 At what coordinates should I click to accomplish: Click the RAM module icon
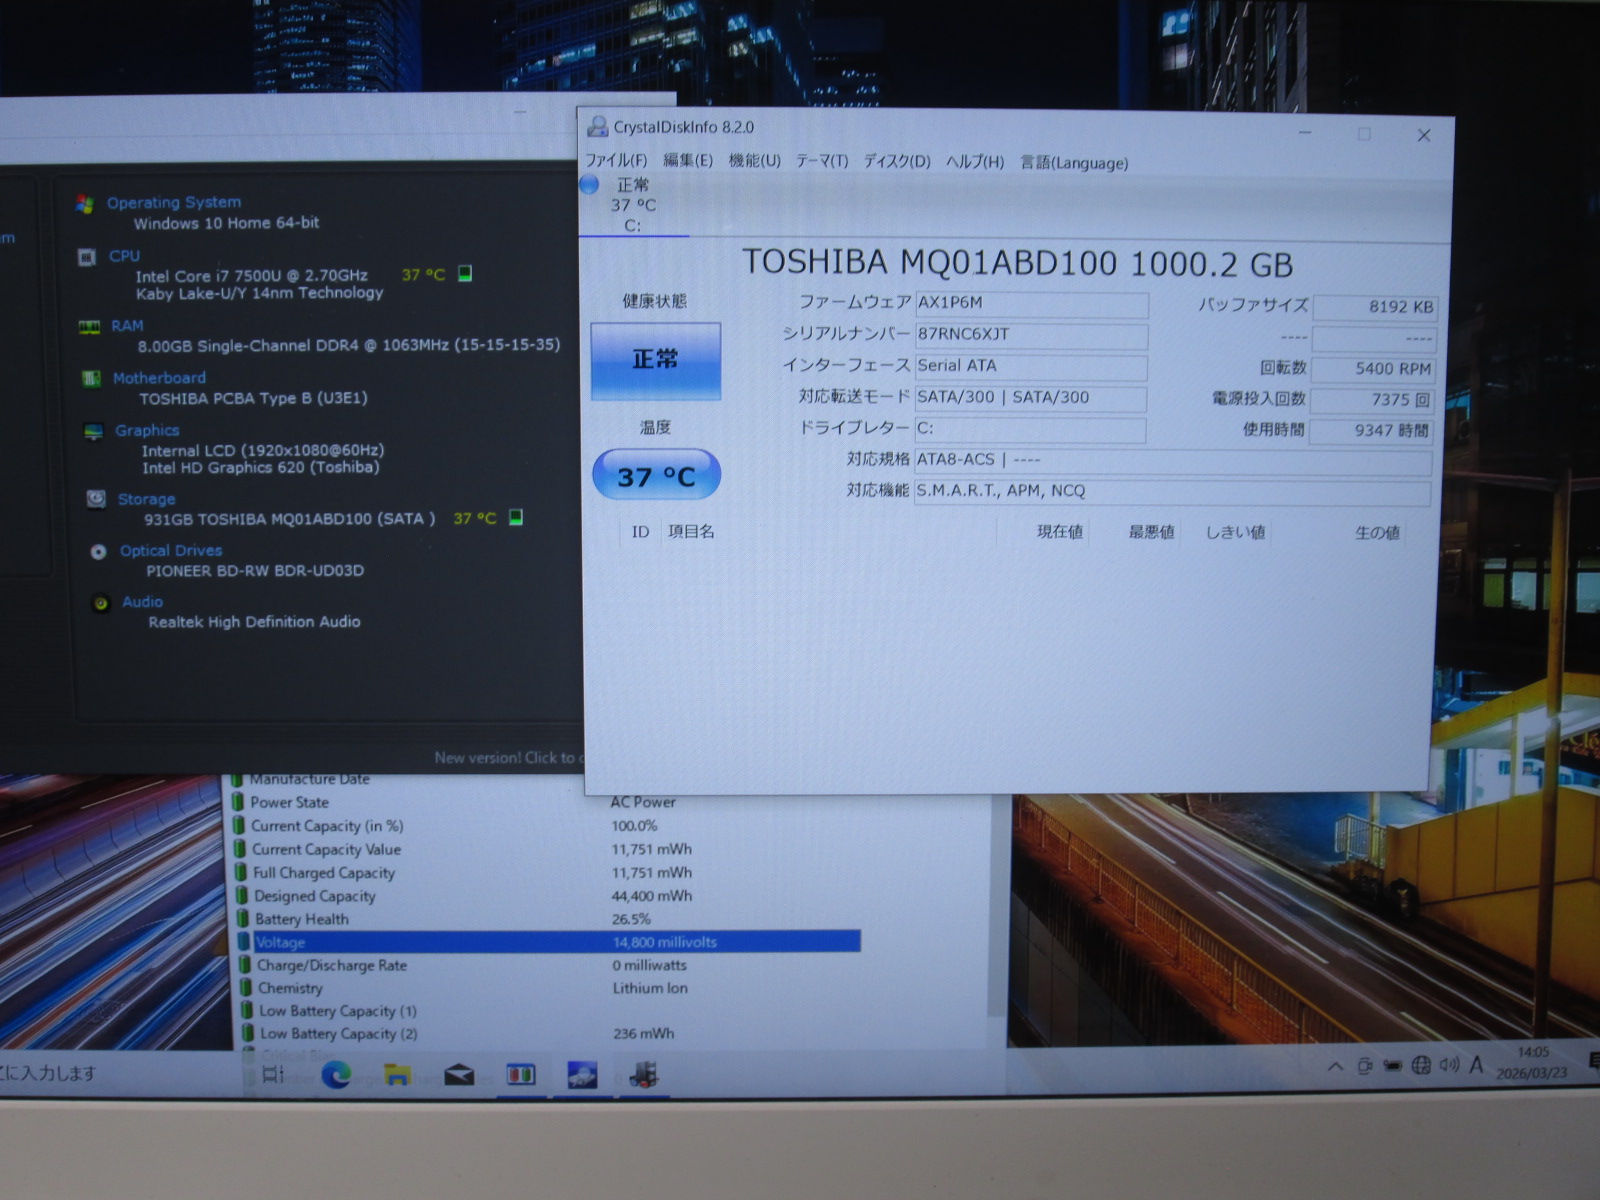pos(89,327)
